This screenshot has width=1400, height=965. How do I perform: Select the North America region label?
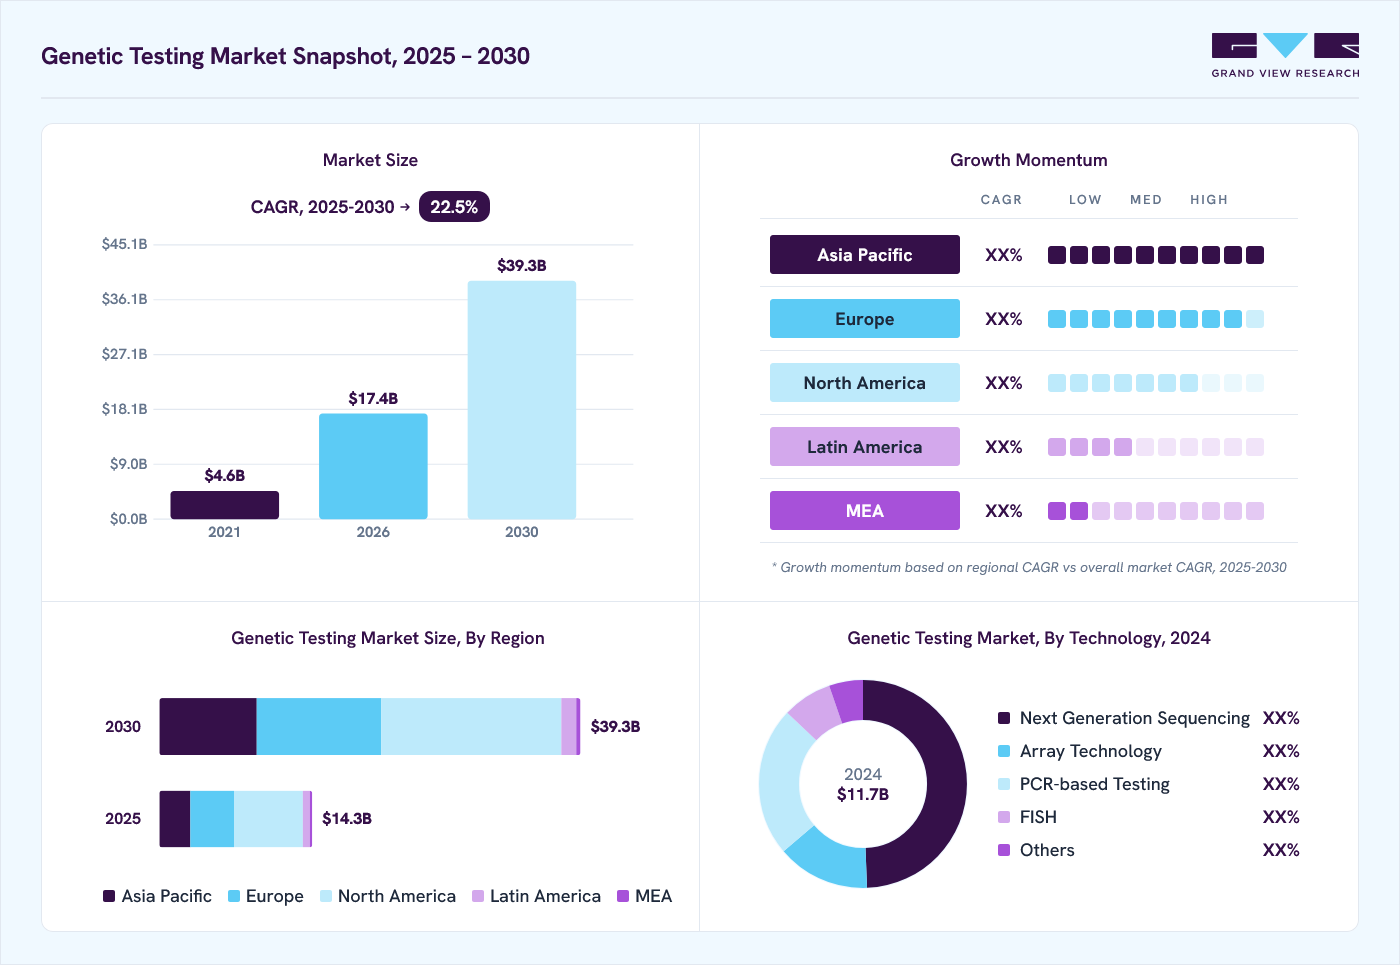[x=865, y=383]
